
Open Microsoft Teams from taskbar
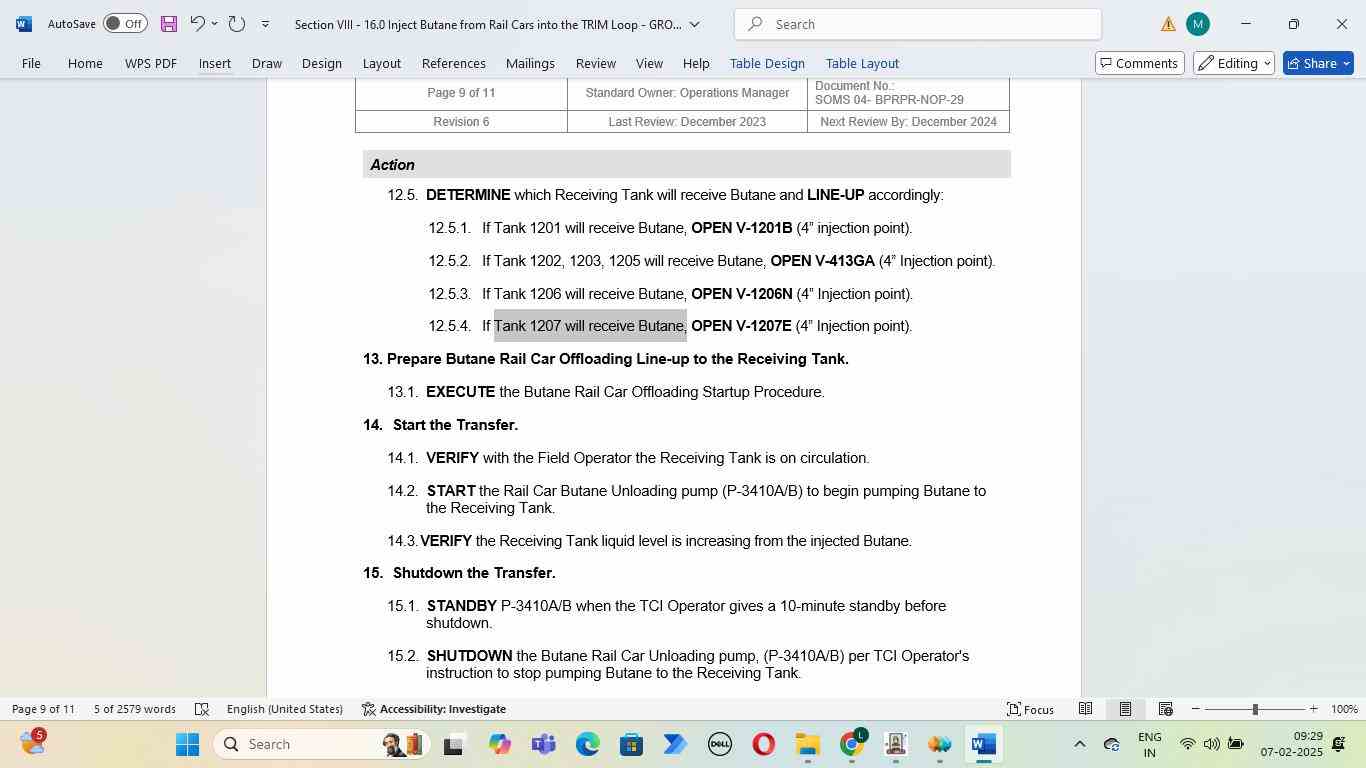pos(543,744)
